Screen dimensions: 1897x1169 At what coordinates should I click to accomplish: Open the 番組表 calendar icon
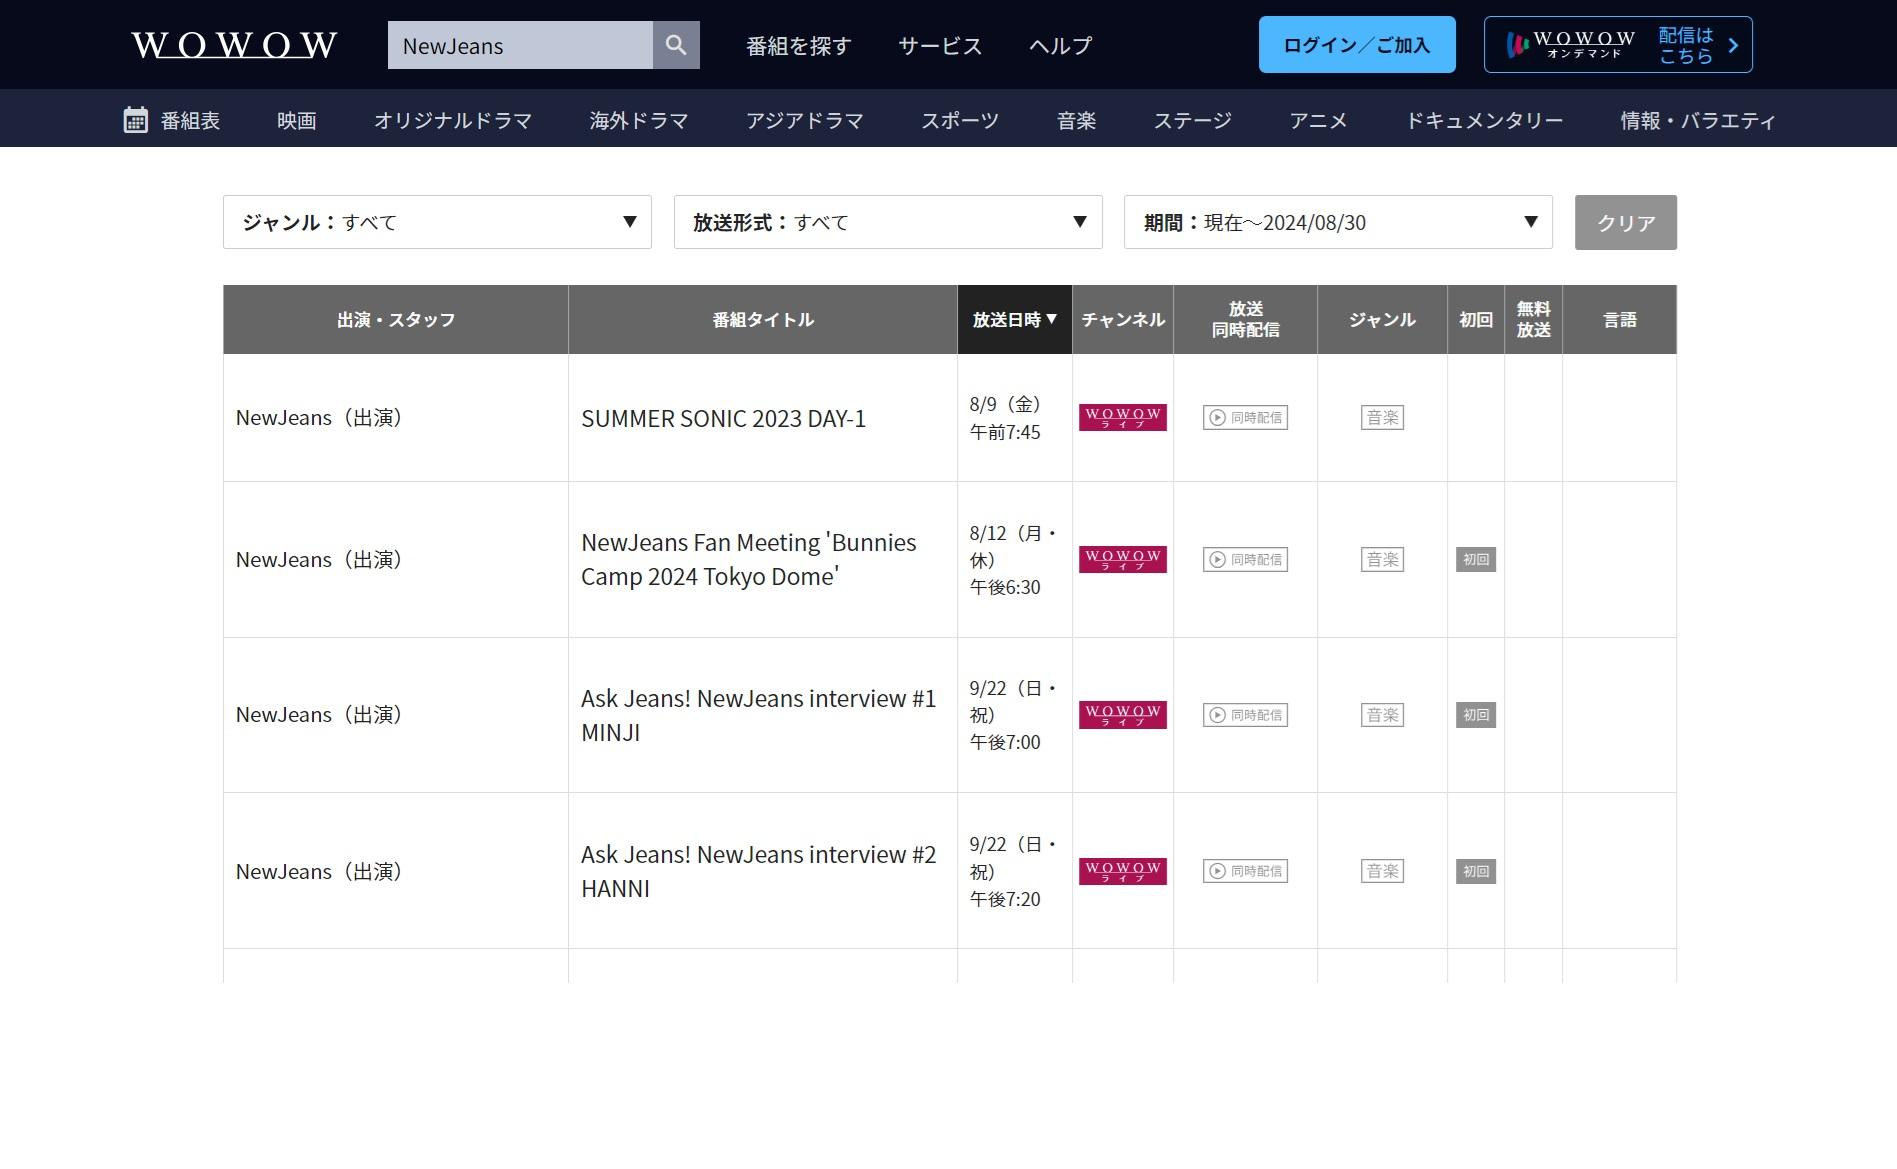click(x=135, y=120)
